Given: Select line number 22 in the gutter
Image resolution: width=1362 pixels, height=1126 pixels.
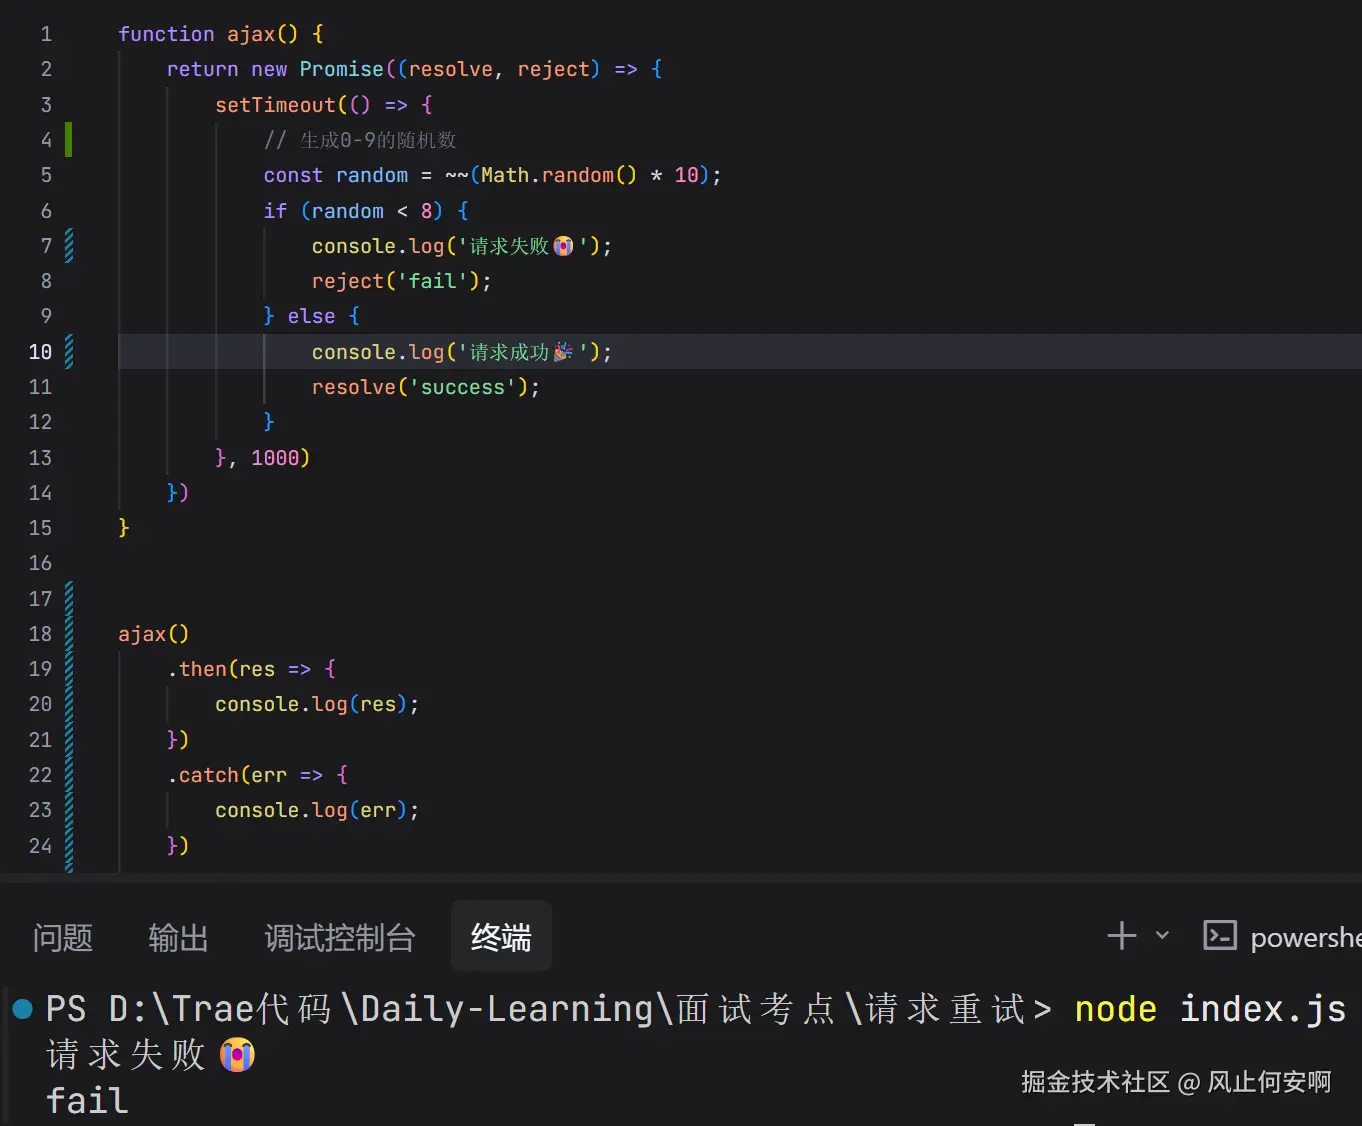Looking at the screenshot, I should click(x=40, y=775).
